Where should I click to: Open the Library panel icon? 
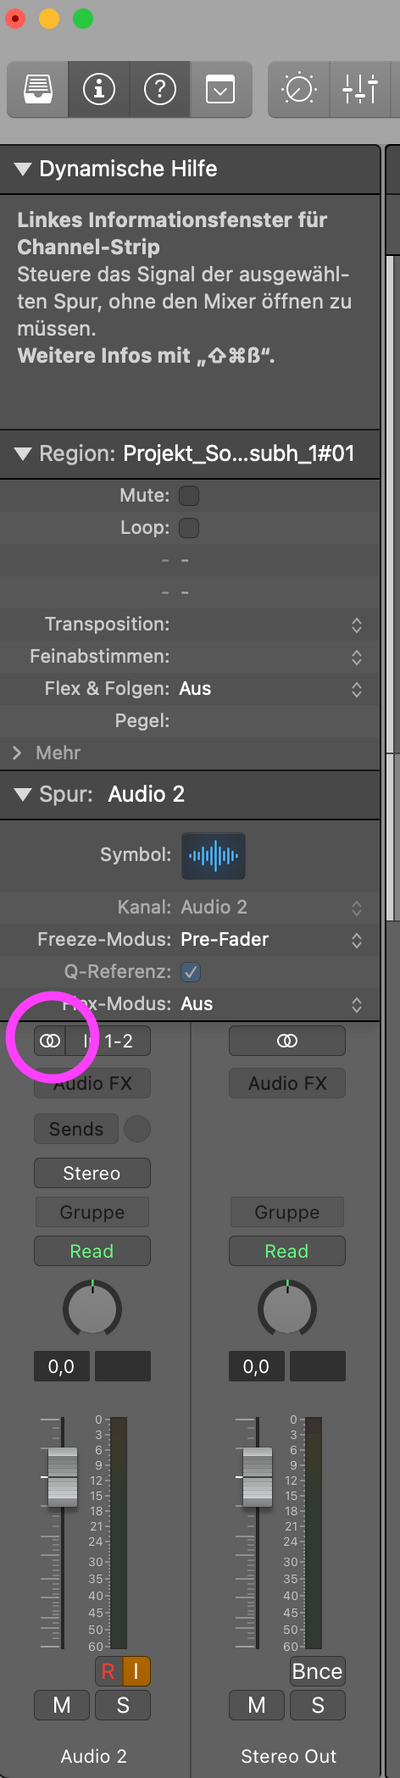(x=38, y=90)
